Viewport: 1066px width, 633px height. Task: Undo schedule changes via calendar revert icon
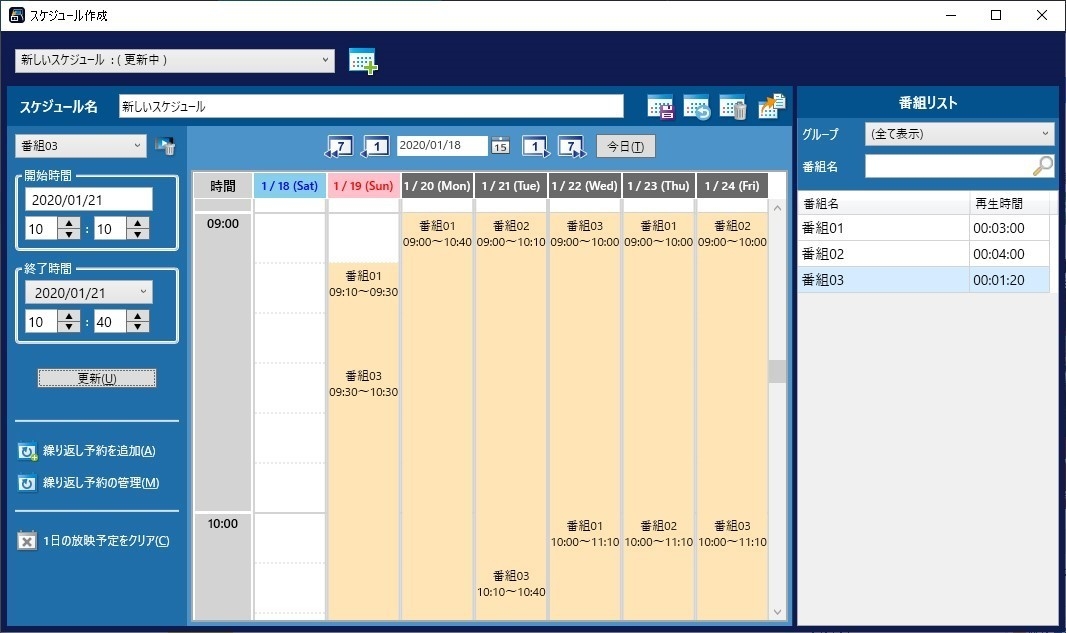[x=696, y=106]
